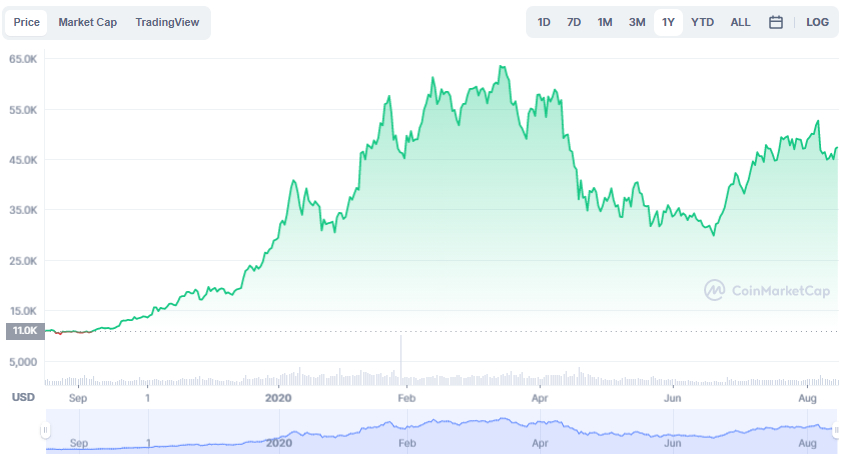Click the Feb label in the range navigator
The width and height of the screenshot is (841, 463).
coord(407,443)
